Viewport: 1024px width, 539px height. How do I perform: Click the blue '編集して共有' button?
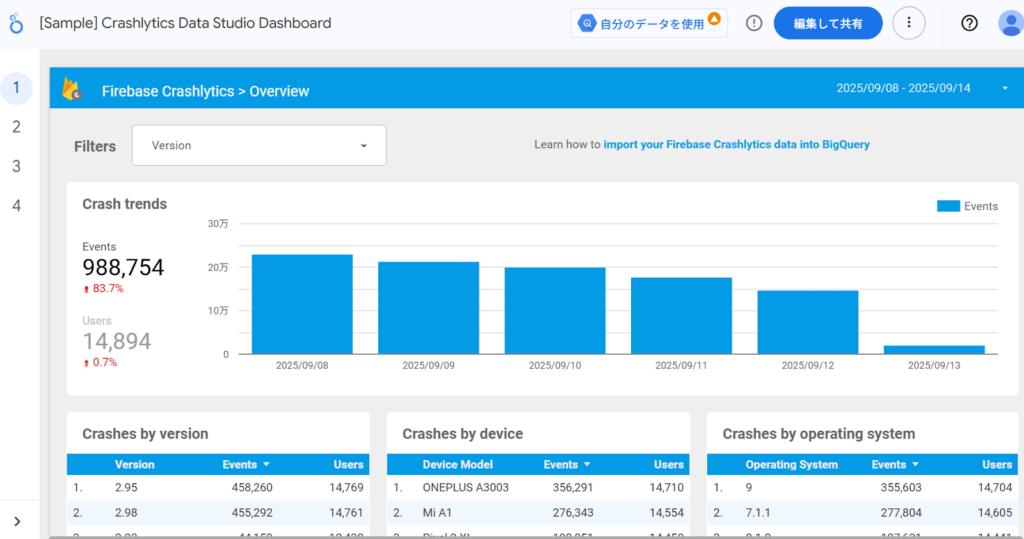coord(827,23)
